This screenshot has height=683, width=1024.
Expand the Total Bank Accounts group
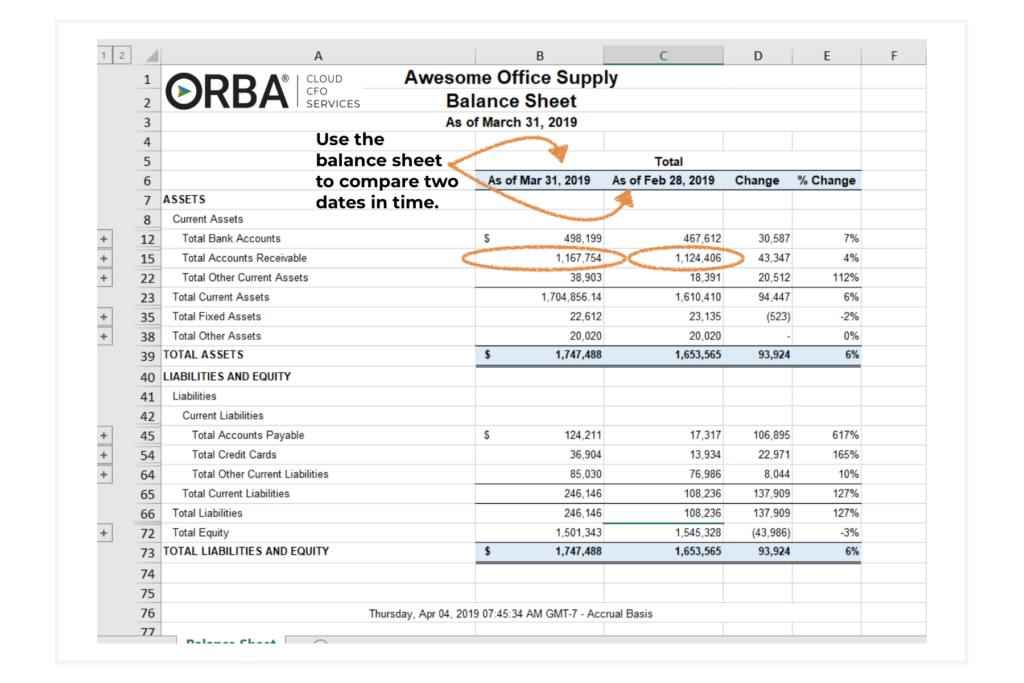coord(105,239)
